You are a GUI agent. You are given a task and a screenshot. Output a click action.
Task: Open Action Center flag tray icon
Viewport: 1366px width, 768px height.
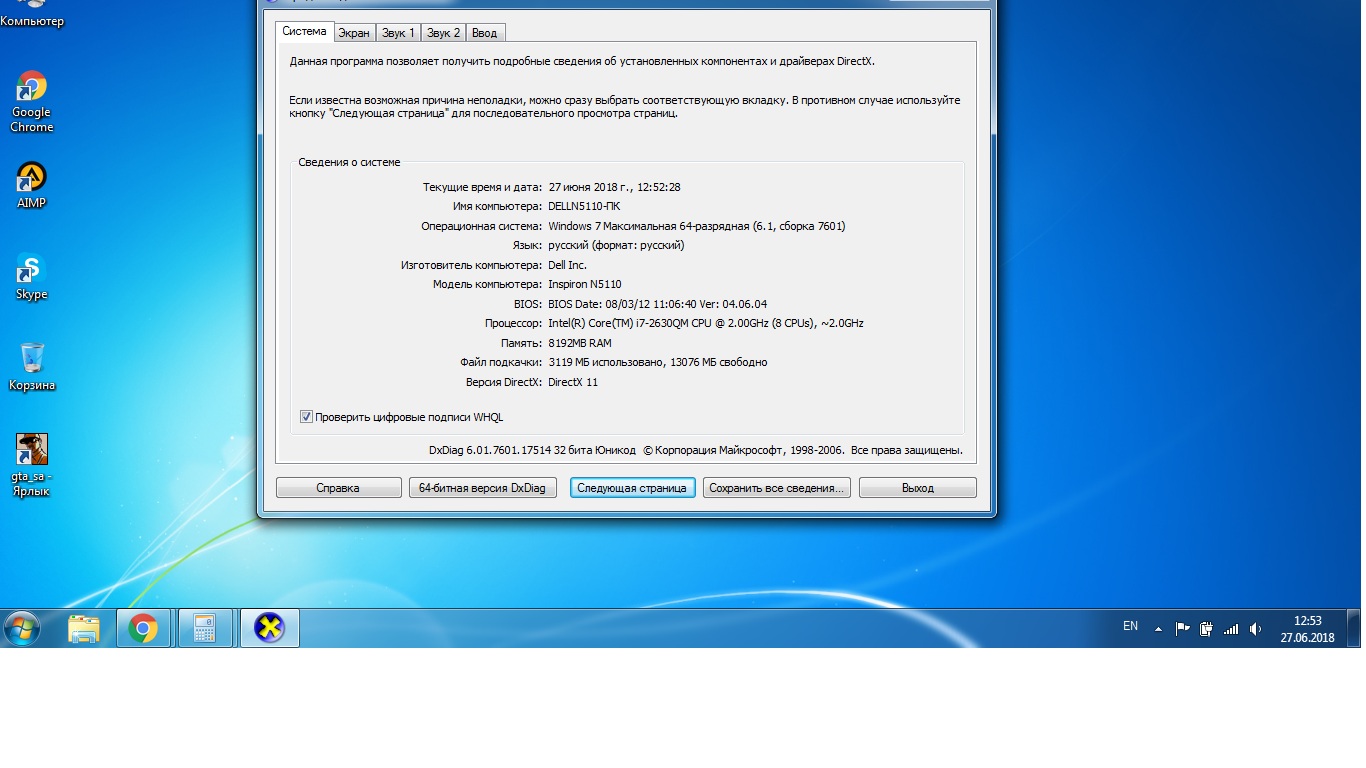[x=1182, y=629]
